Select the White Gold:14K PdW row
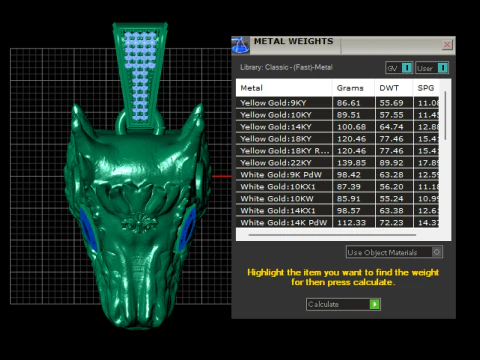 click(337, 222)
